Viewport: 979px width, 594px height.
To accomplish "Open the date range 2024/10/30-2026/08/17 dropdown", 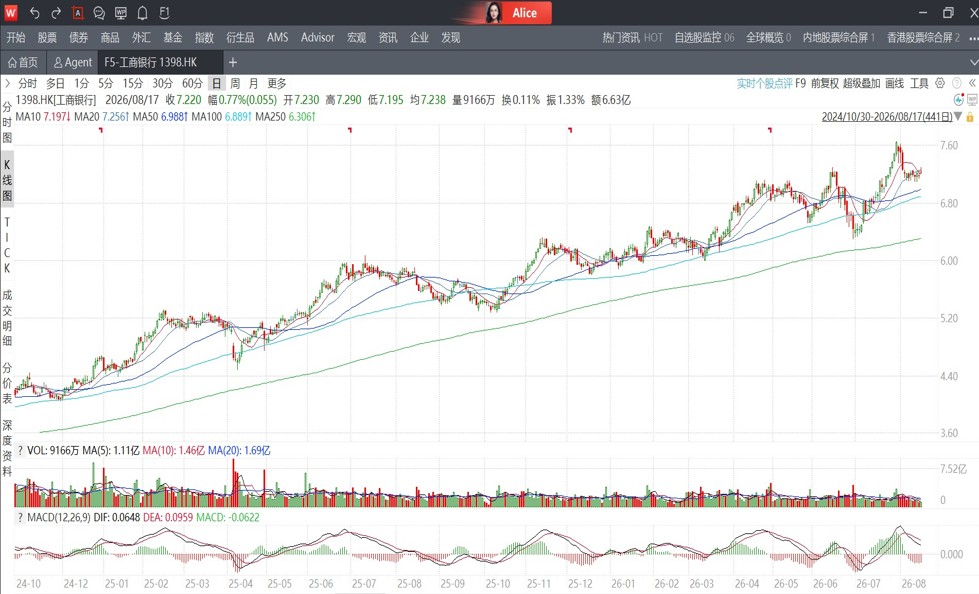I will tap(891, 117).
